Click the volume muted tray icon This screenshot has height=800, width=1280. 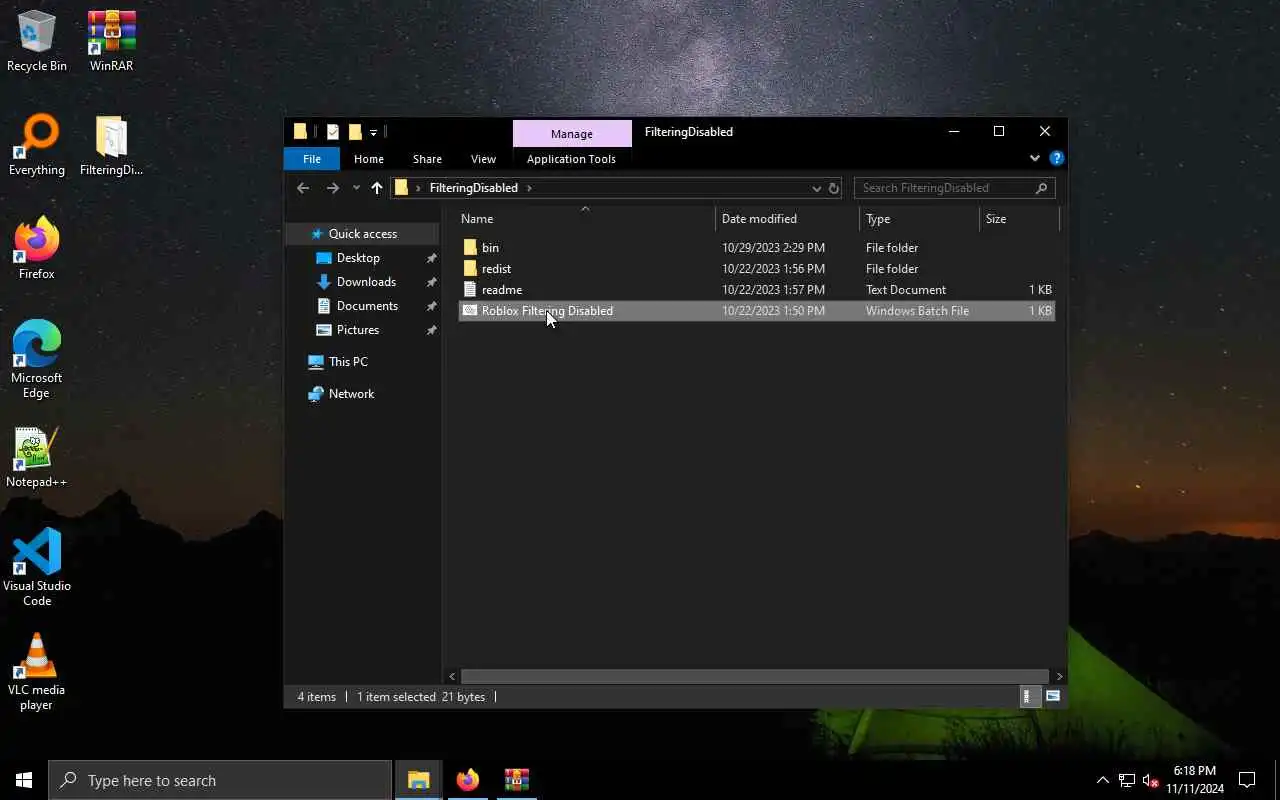point(1151,780)
